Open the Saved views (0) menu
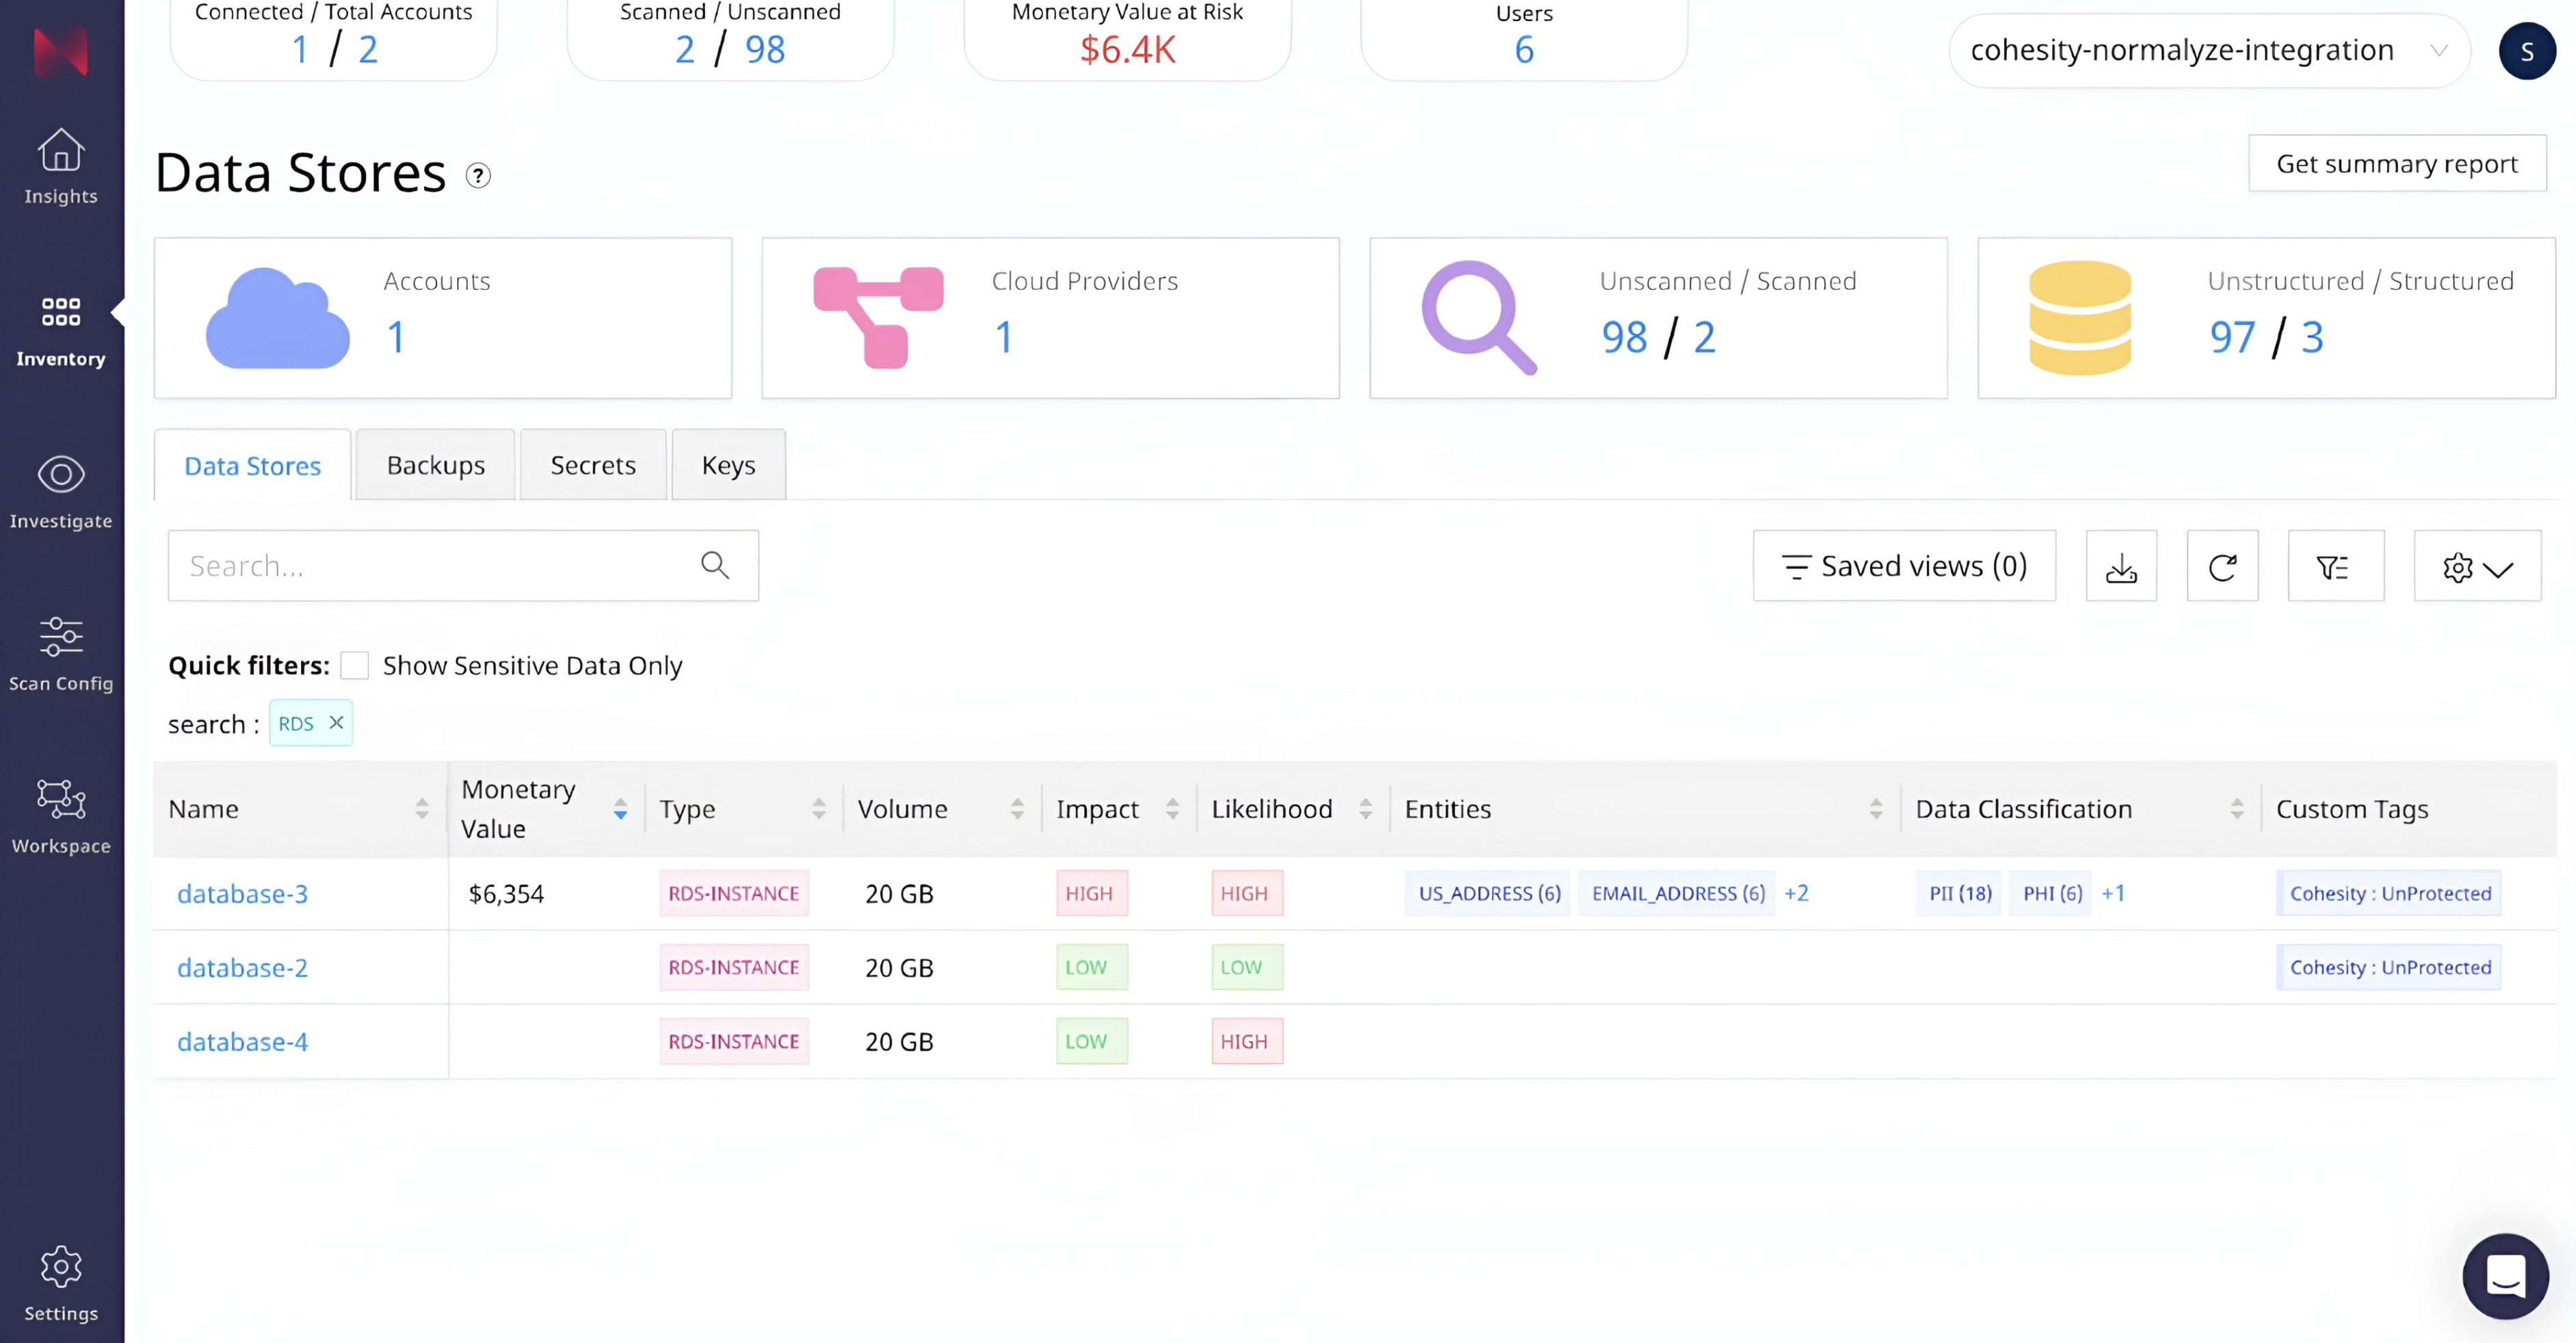This screenshot has height=1343, width=2576. pyautogui.click(x=1904, y=566)
